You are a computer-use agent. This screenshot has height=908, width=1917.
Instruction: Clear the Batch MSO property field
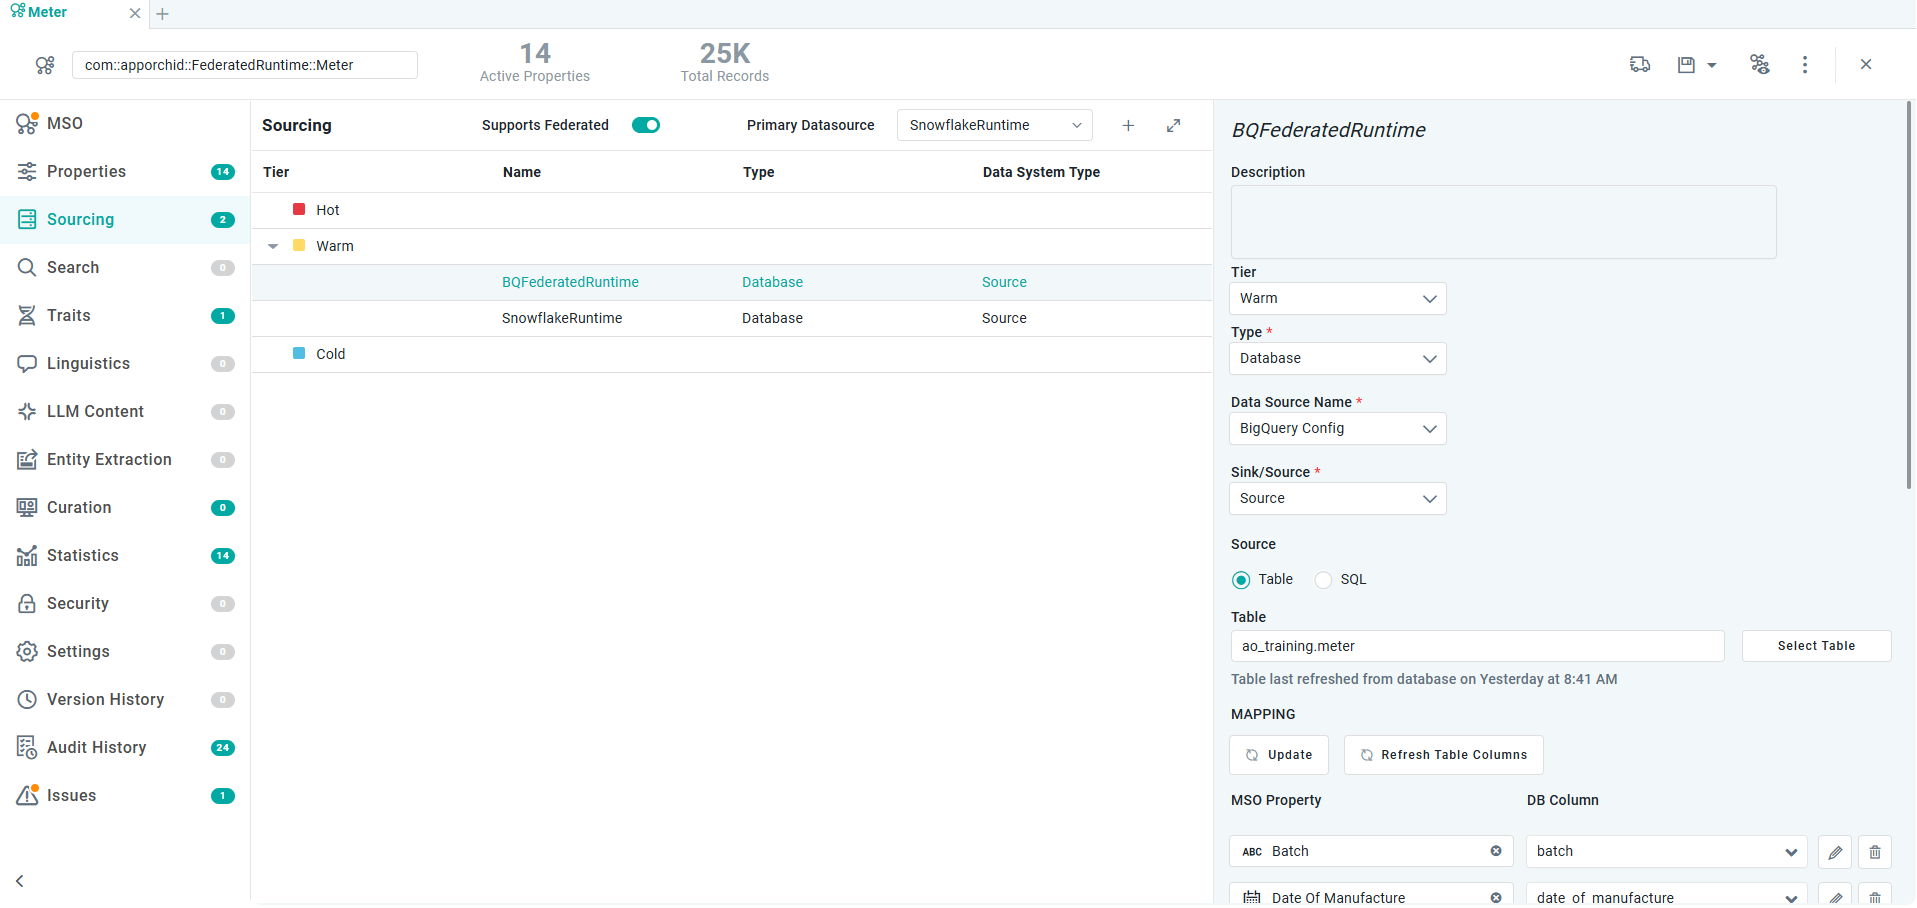tap(1496, 851)
